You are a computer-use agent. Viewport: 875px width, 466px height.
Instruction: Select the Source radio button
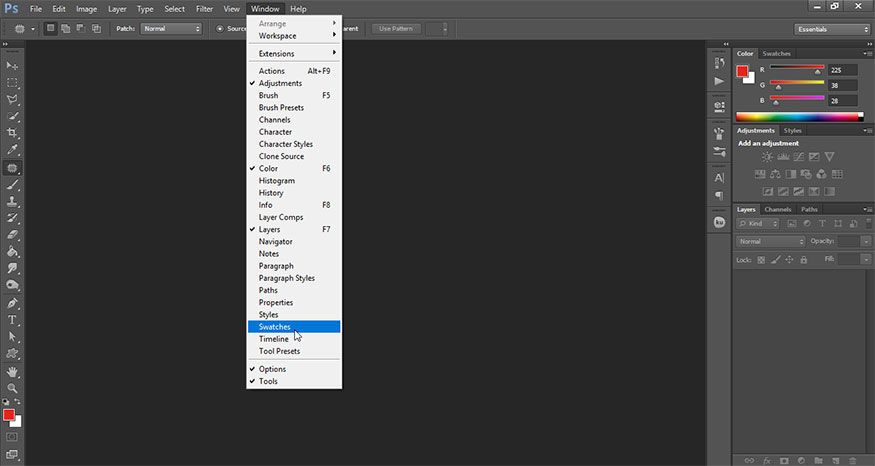coord(221,29)
